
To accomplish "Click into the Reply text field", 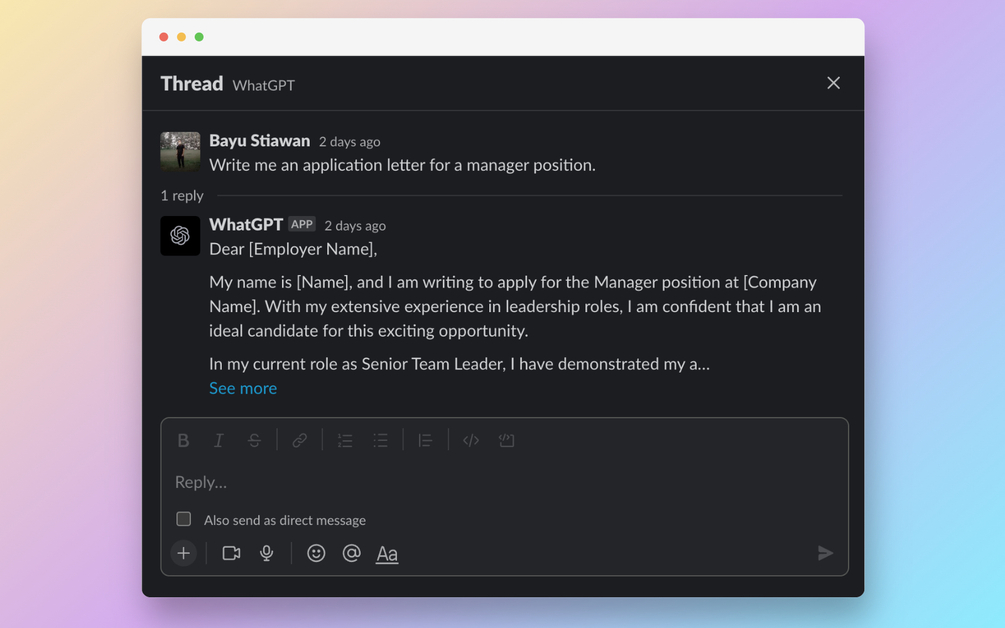I will [x=504, y=482].
